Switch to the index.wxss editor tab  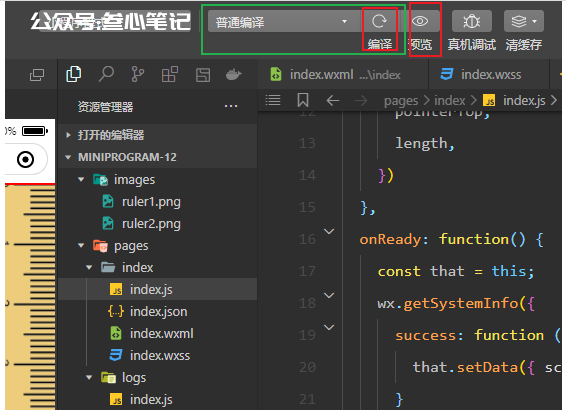[489, 75]
